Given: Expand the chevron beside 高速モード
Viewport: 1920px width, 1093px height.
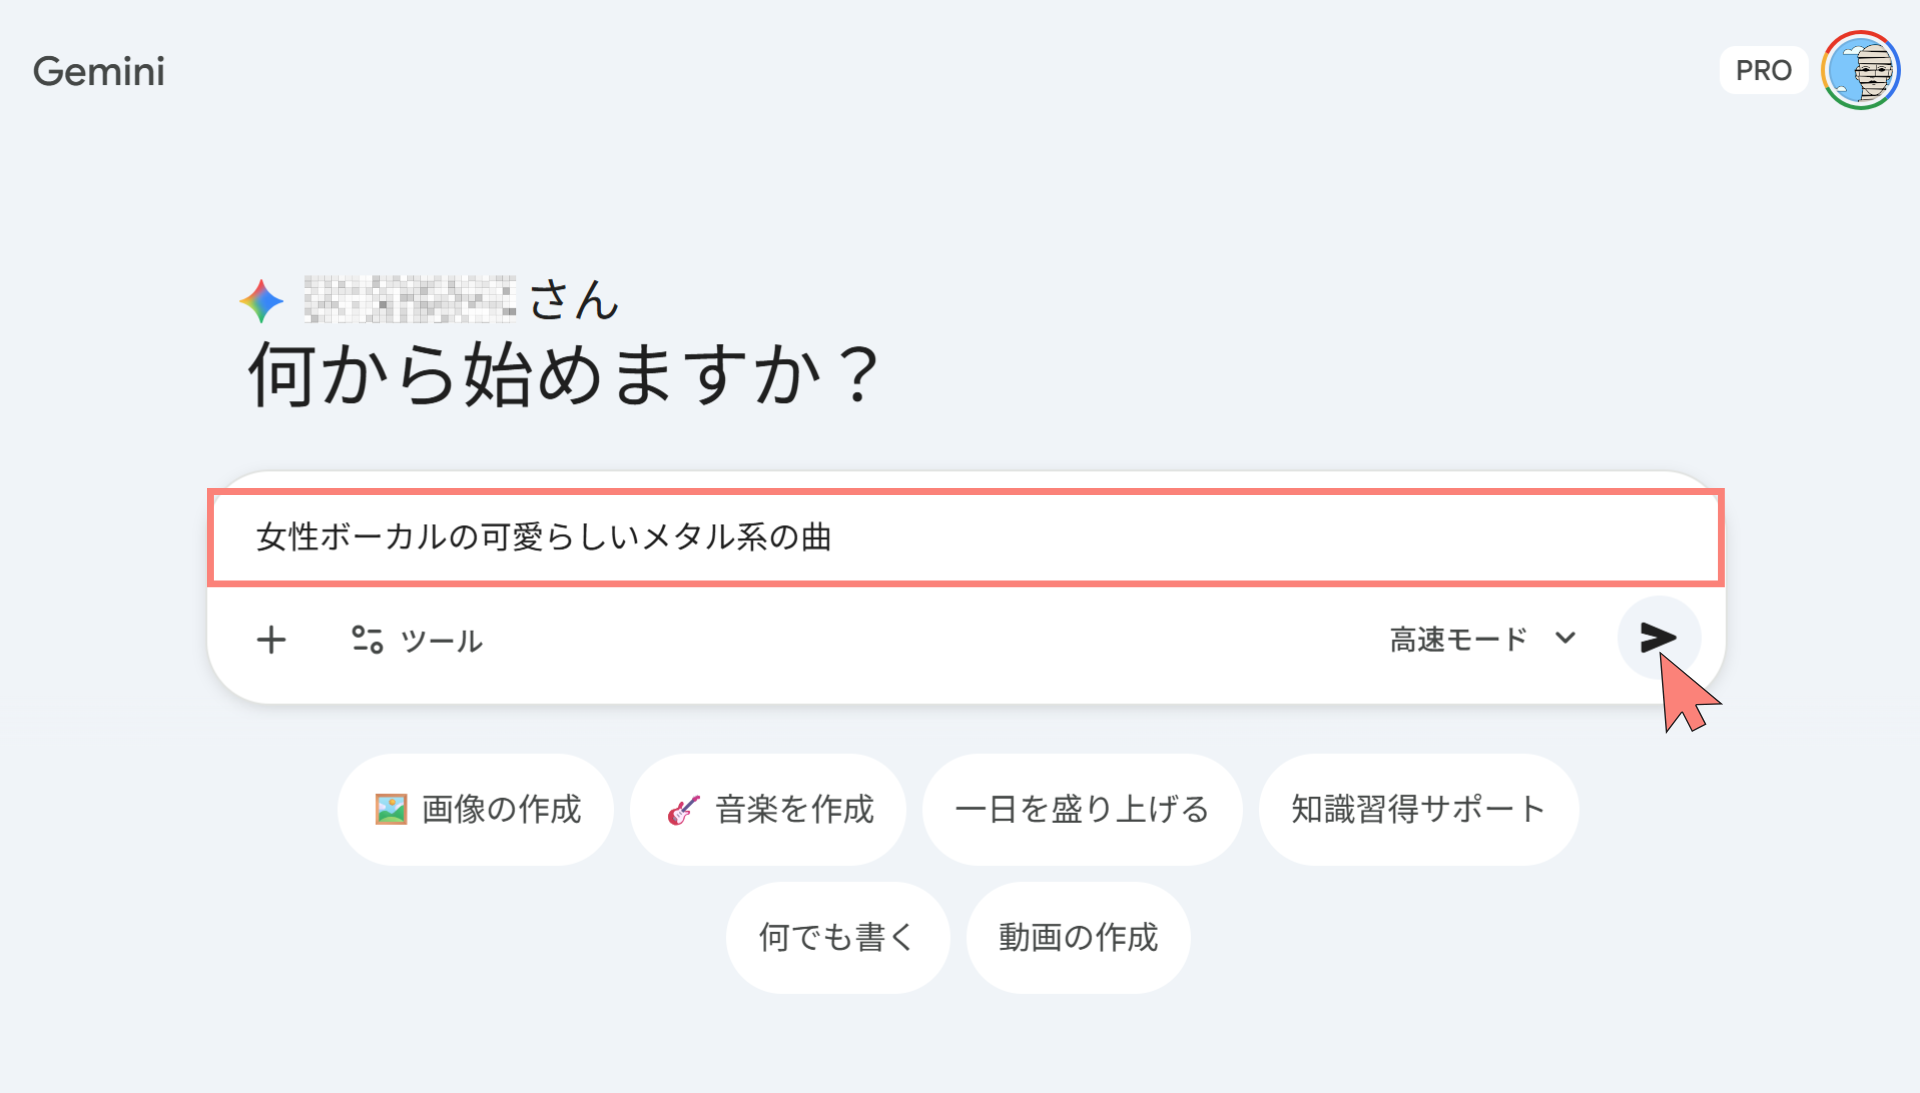Looking at the screenshot, I should 1566,638.
